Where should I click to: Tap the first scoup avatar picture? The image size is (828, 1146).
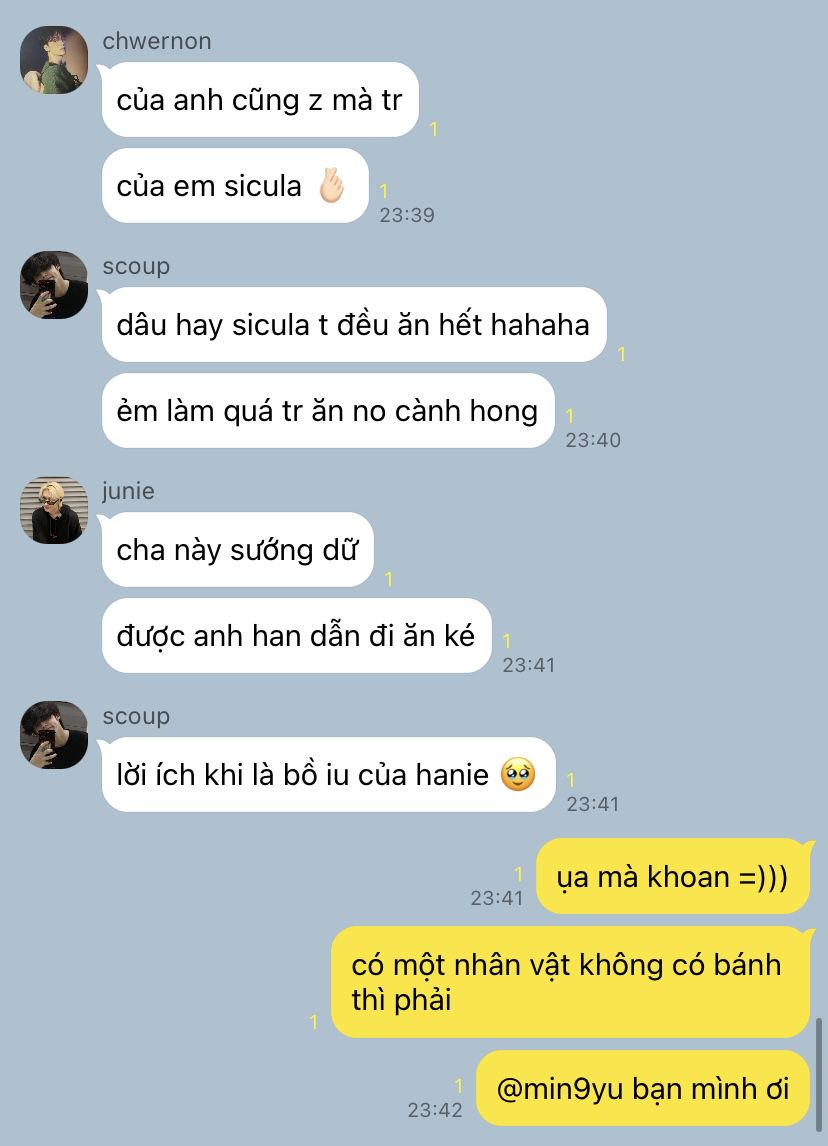click(54, 285)
